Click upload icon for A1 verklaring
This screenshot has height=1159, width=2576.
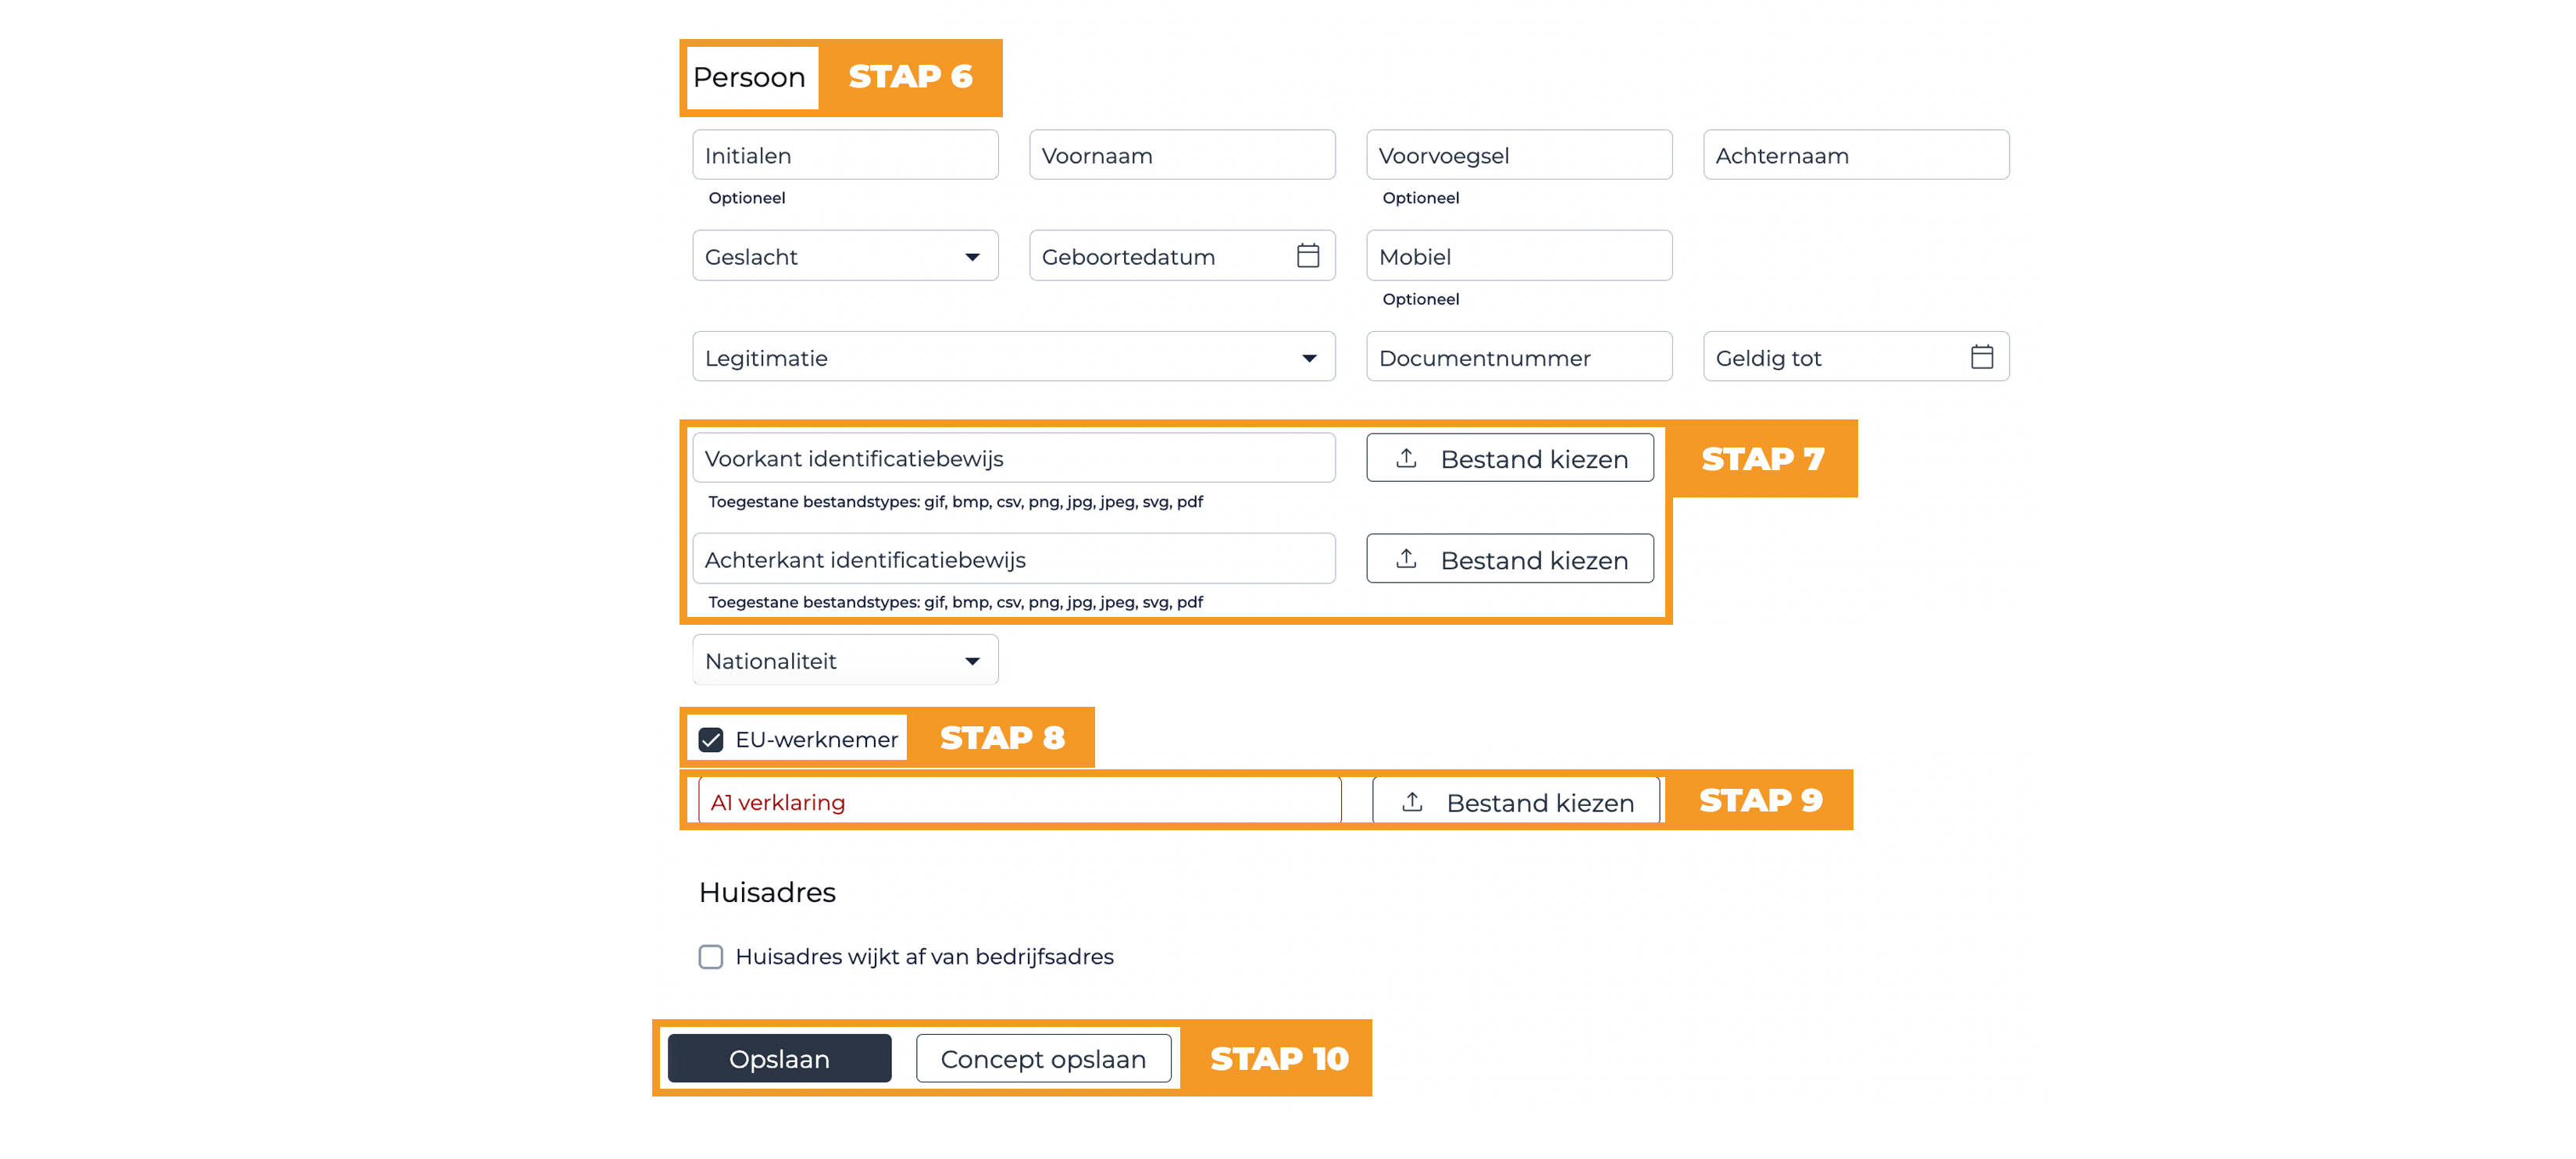[x=1412, y=802]
